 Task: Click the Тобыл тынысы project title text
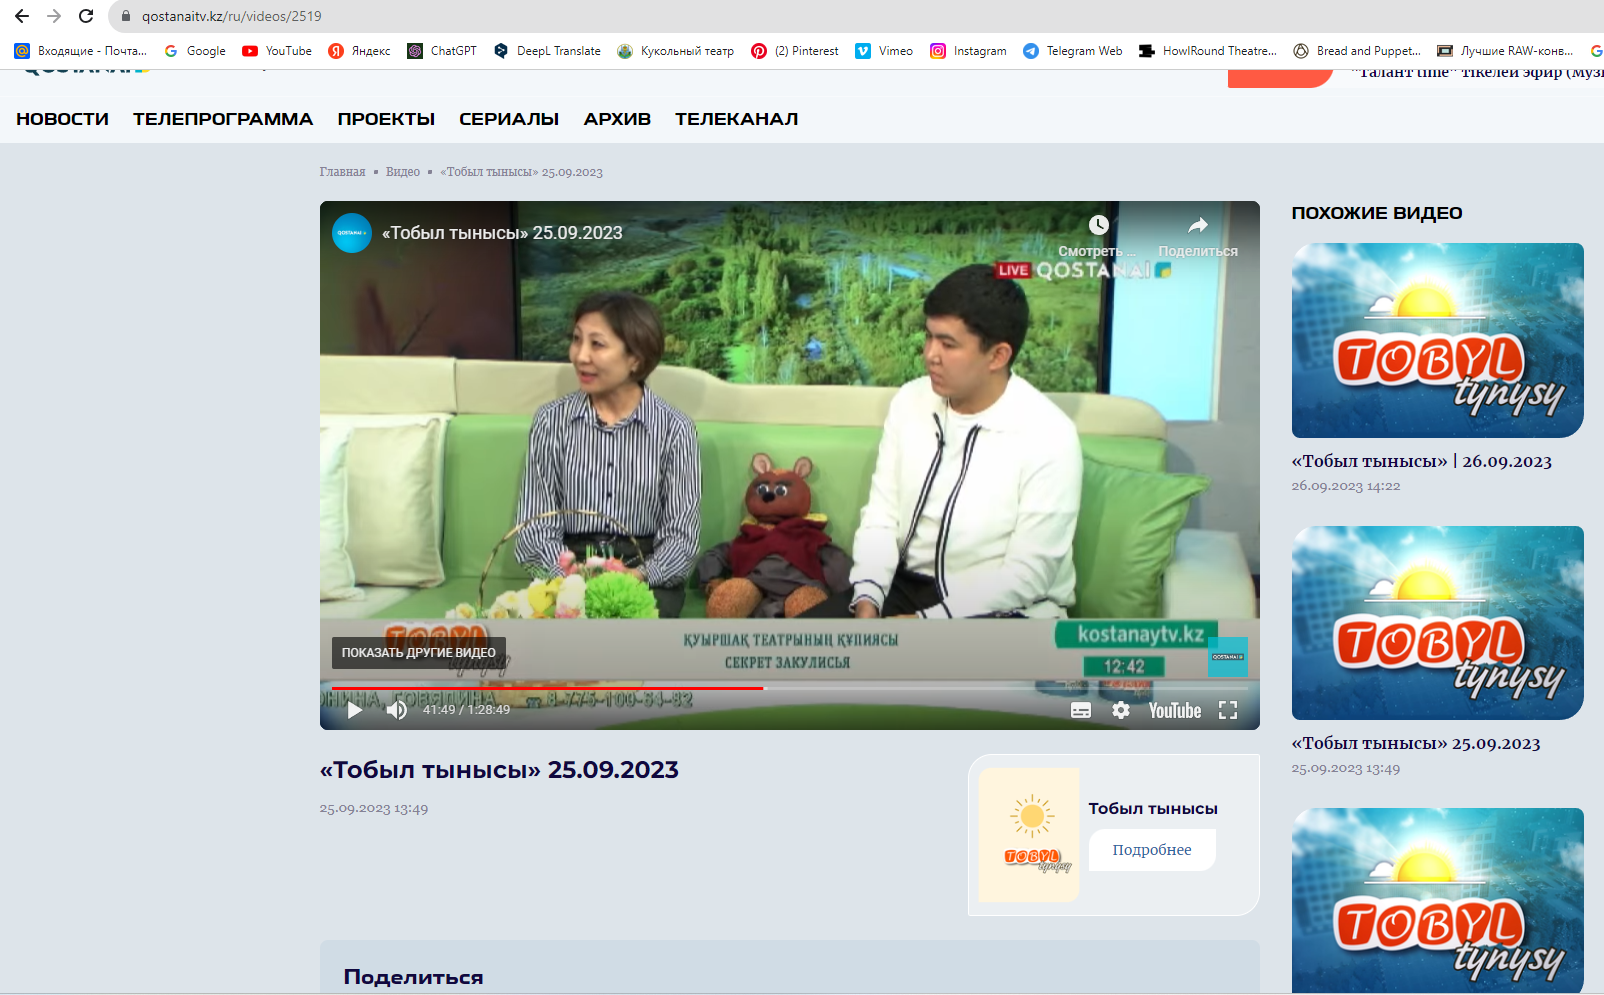1153,809
